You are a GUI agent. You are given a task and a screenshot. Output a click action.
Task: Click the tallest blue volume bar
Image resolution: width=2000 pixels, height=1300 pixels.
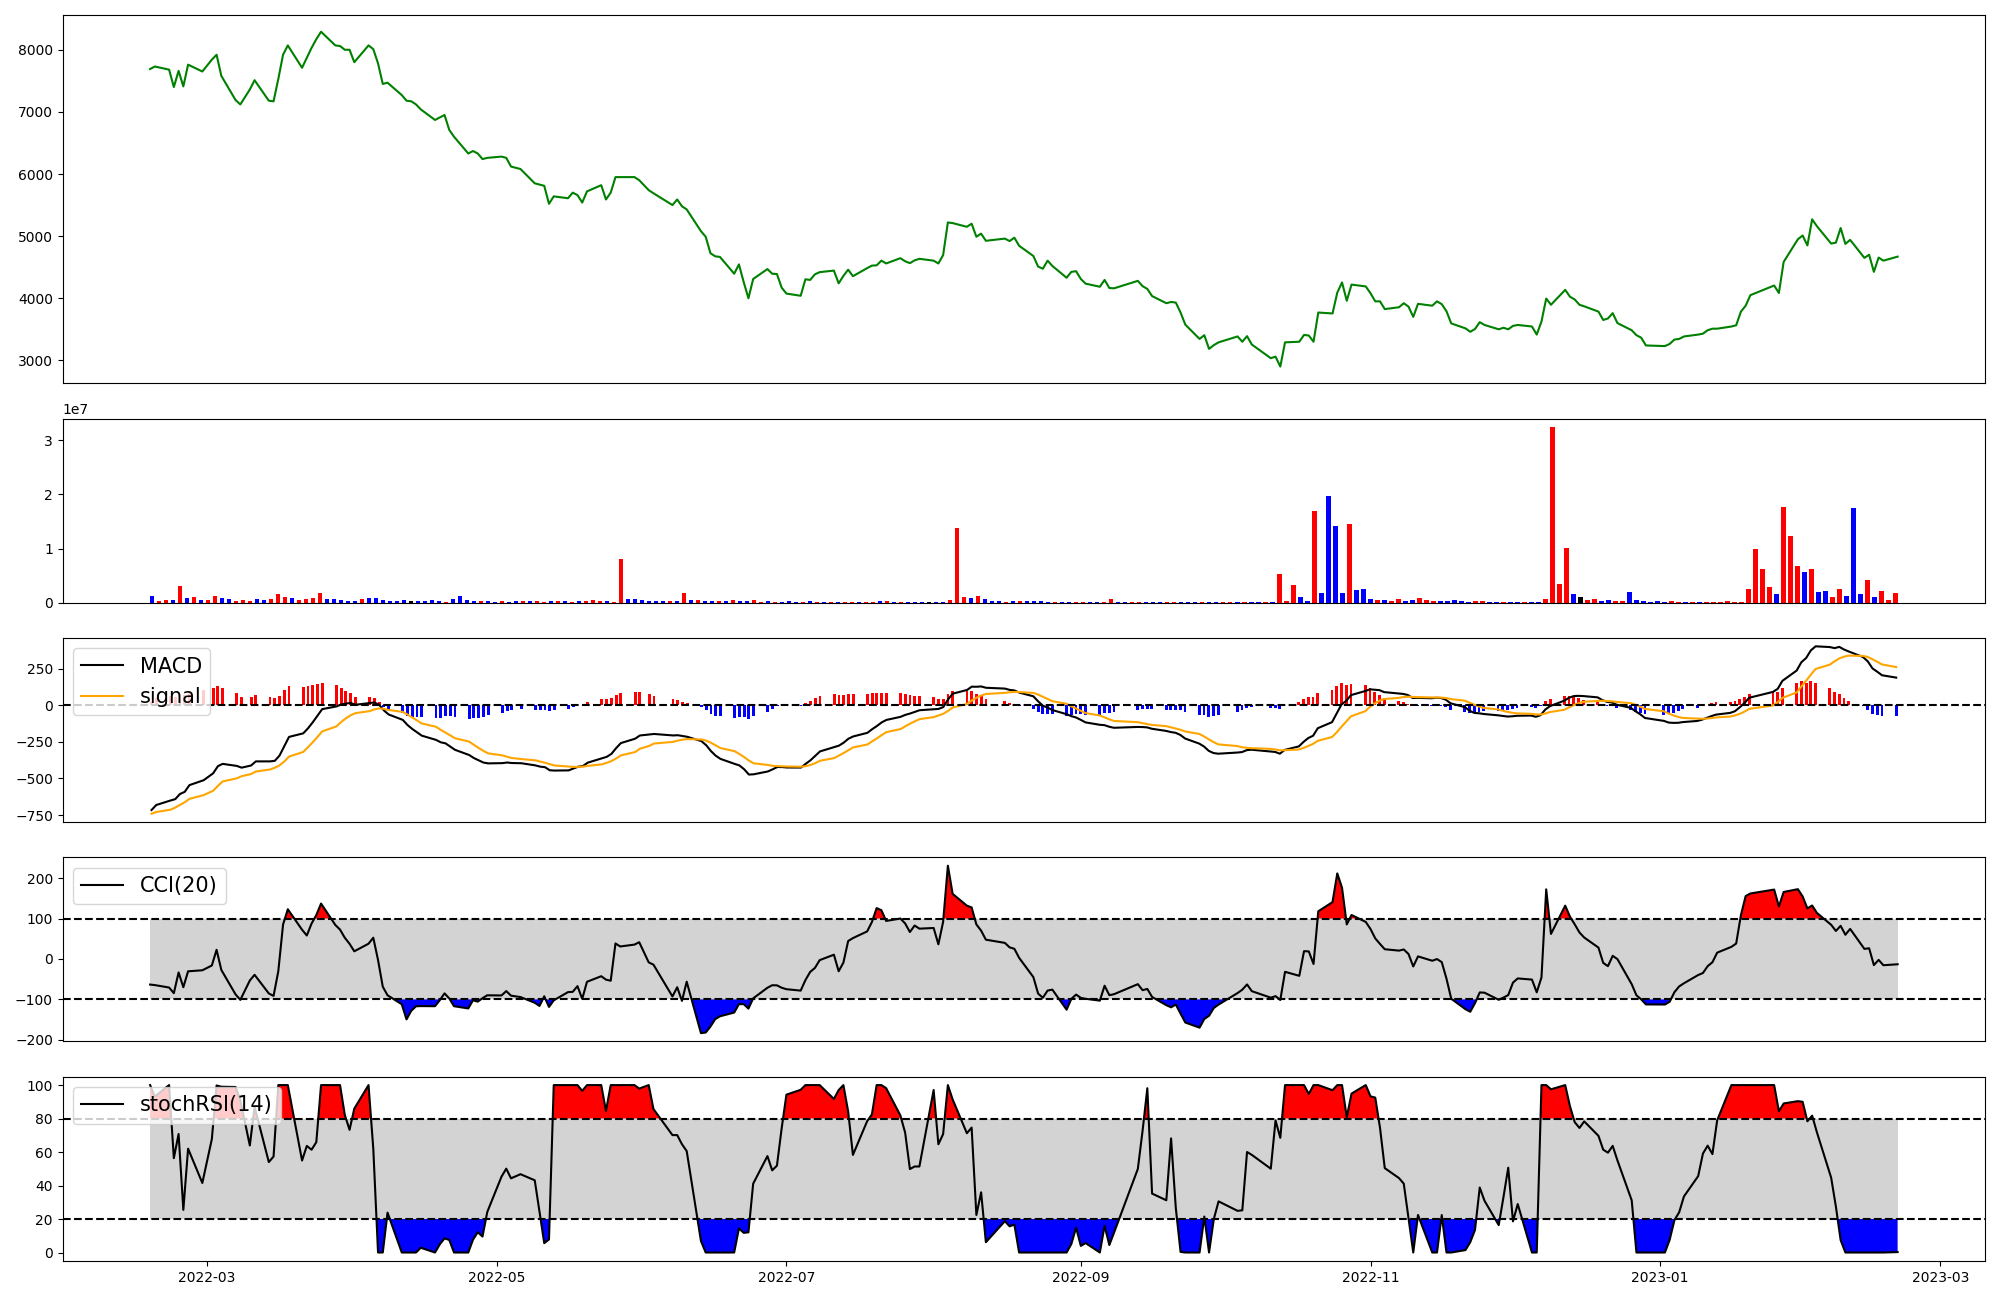[x=1328, y=548]
